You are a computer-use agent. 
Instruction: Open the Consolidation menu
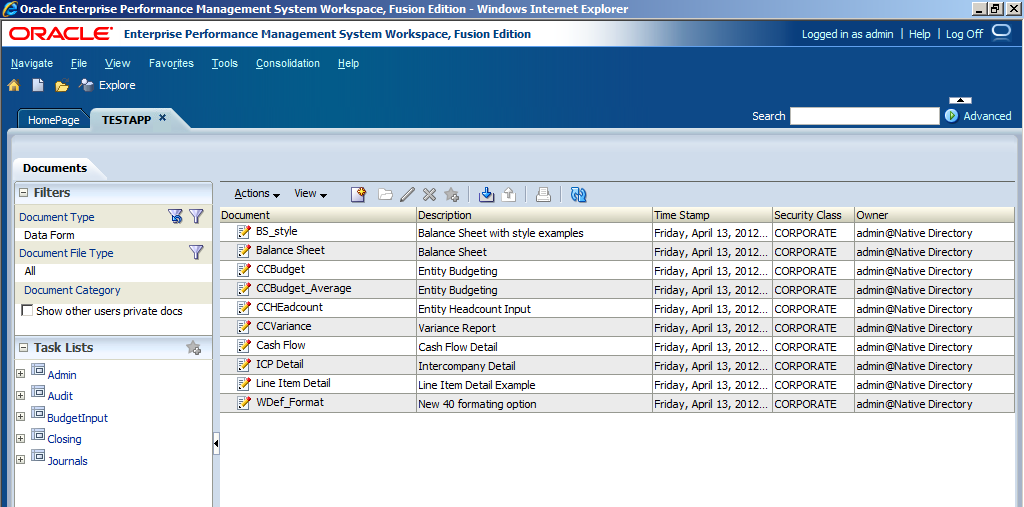288,63
